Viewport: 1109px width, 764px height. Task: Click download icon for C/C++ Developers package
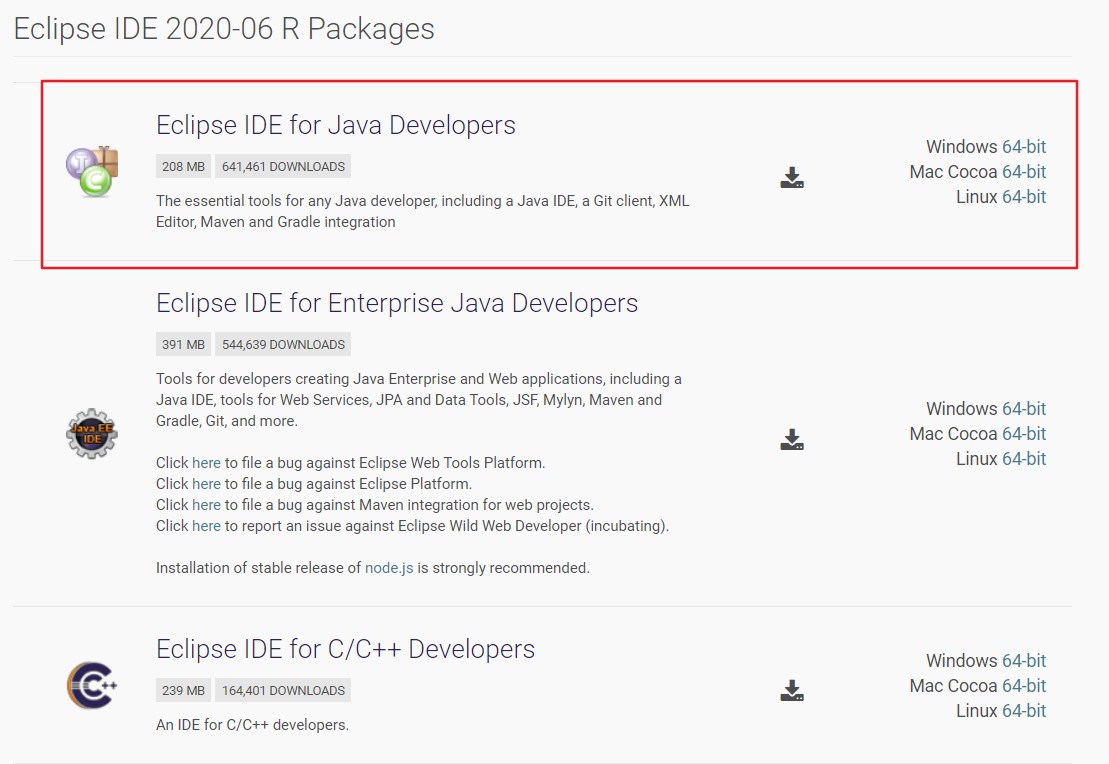(x=792, y=691)
